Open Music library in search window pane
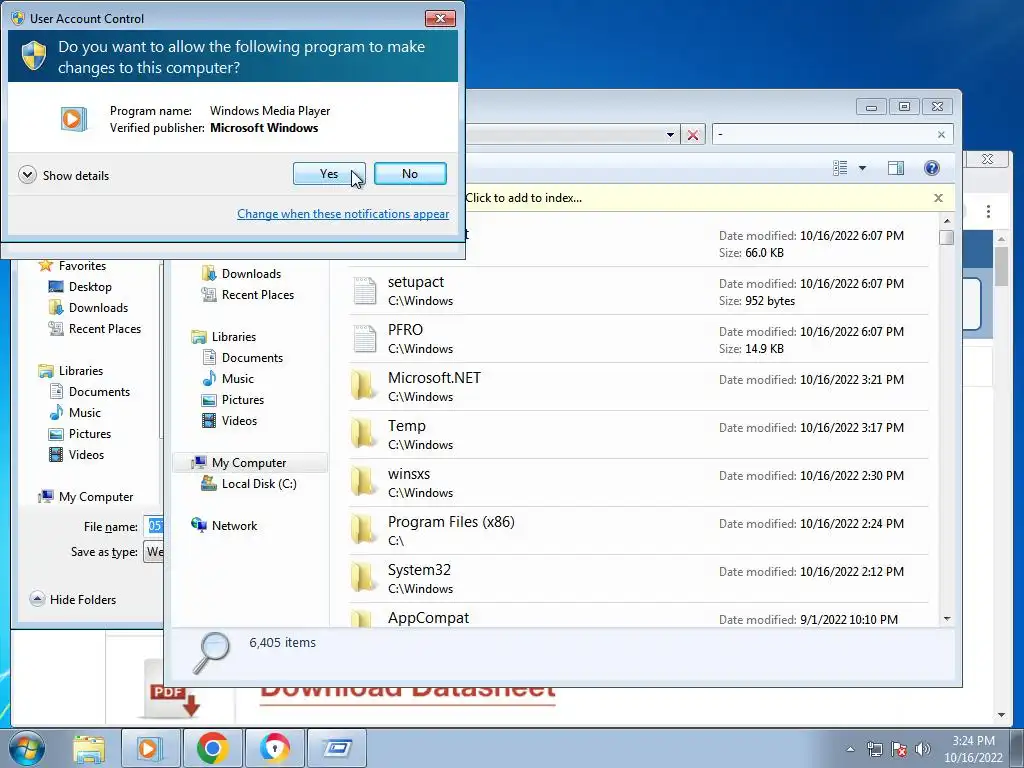Viewport: 1024px width, 768px height. coord(229,379)
